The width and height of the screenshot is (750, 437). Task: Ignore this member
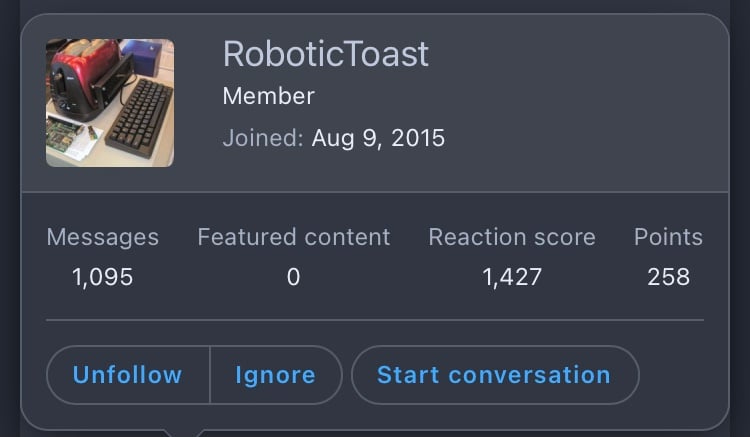point(276,375)
